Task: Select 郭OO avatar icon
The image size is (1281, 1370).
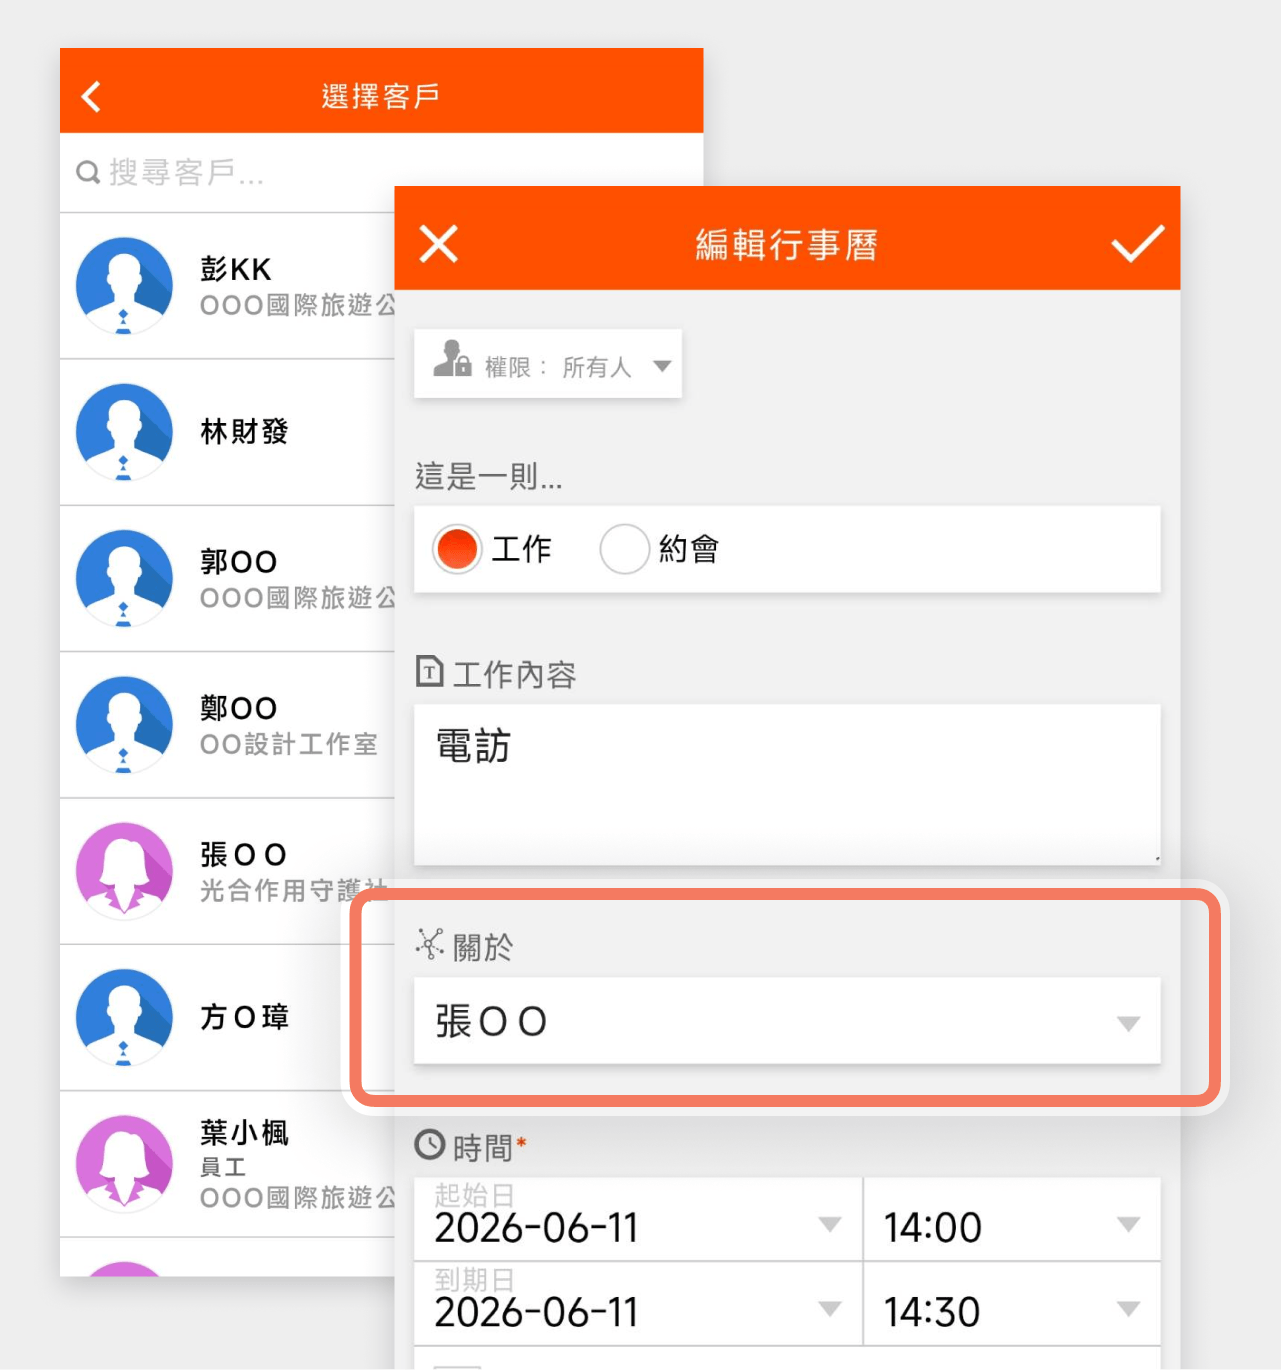Action: (x=124, y=578)
